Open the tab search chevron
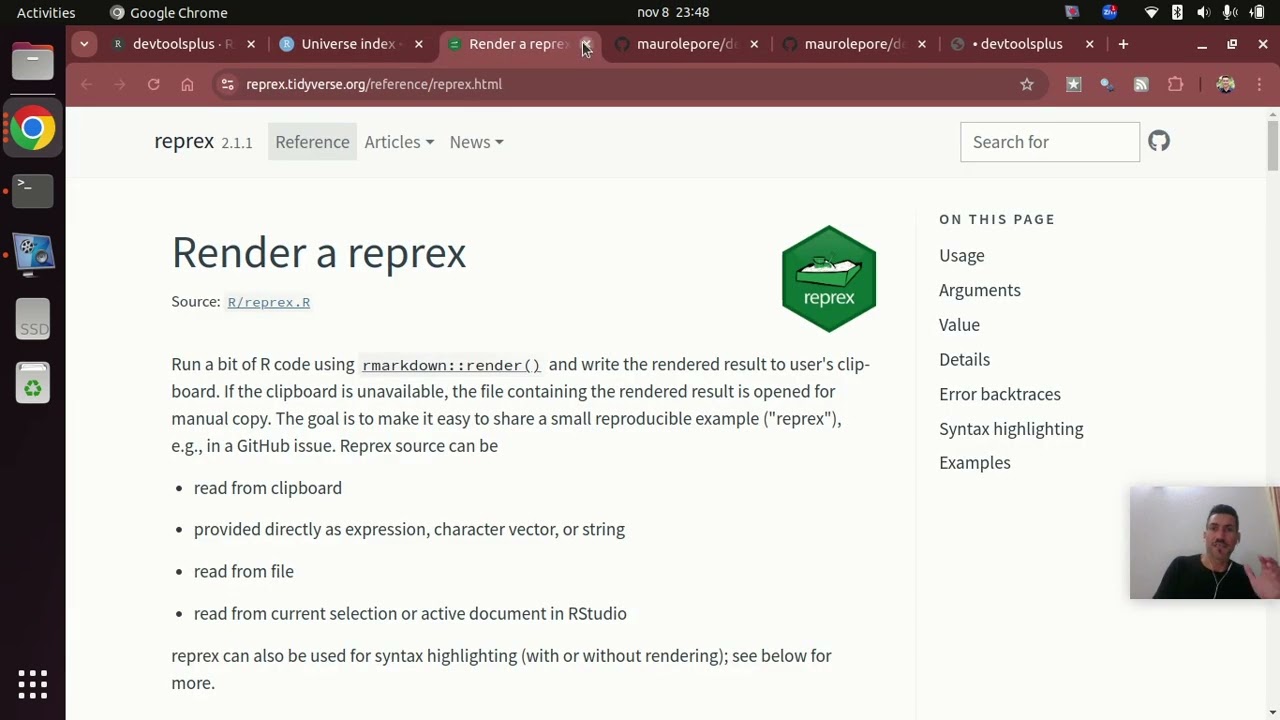The image size is (1280, 720). click(x=84, y=44)
